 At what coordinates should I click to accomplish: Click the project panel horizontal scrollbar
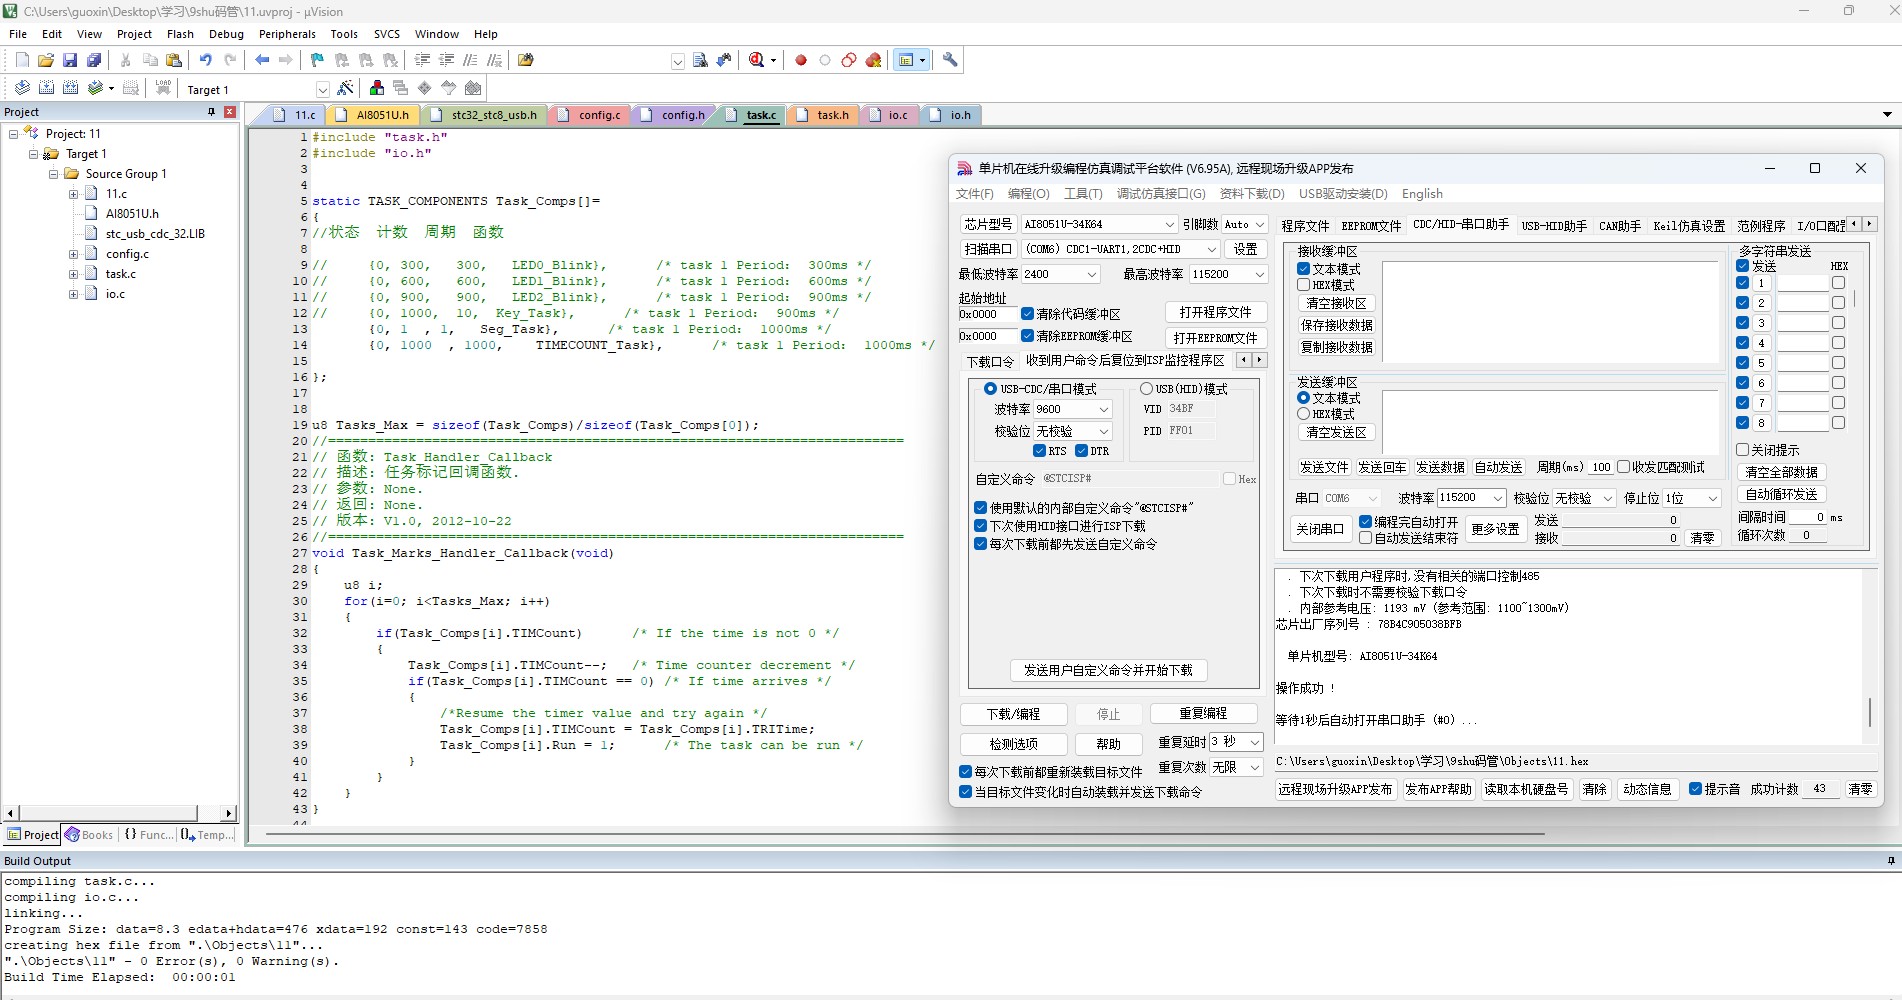pyautogui.click(x=119, y=813)
